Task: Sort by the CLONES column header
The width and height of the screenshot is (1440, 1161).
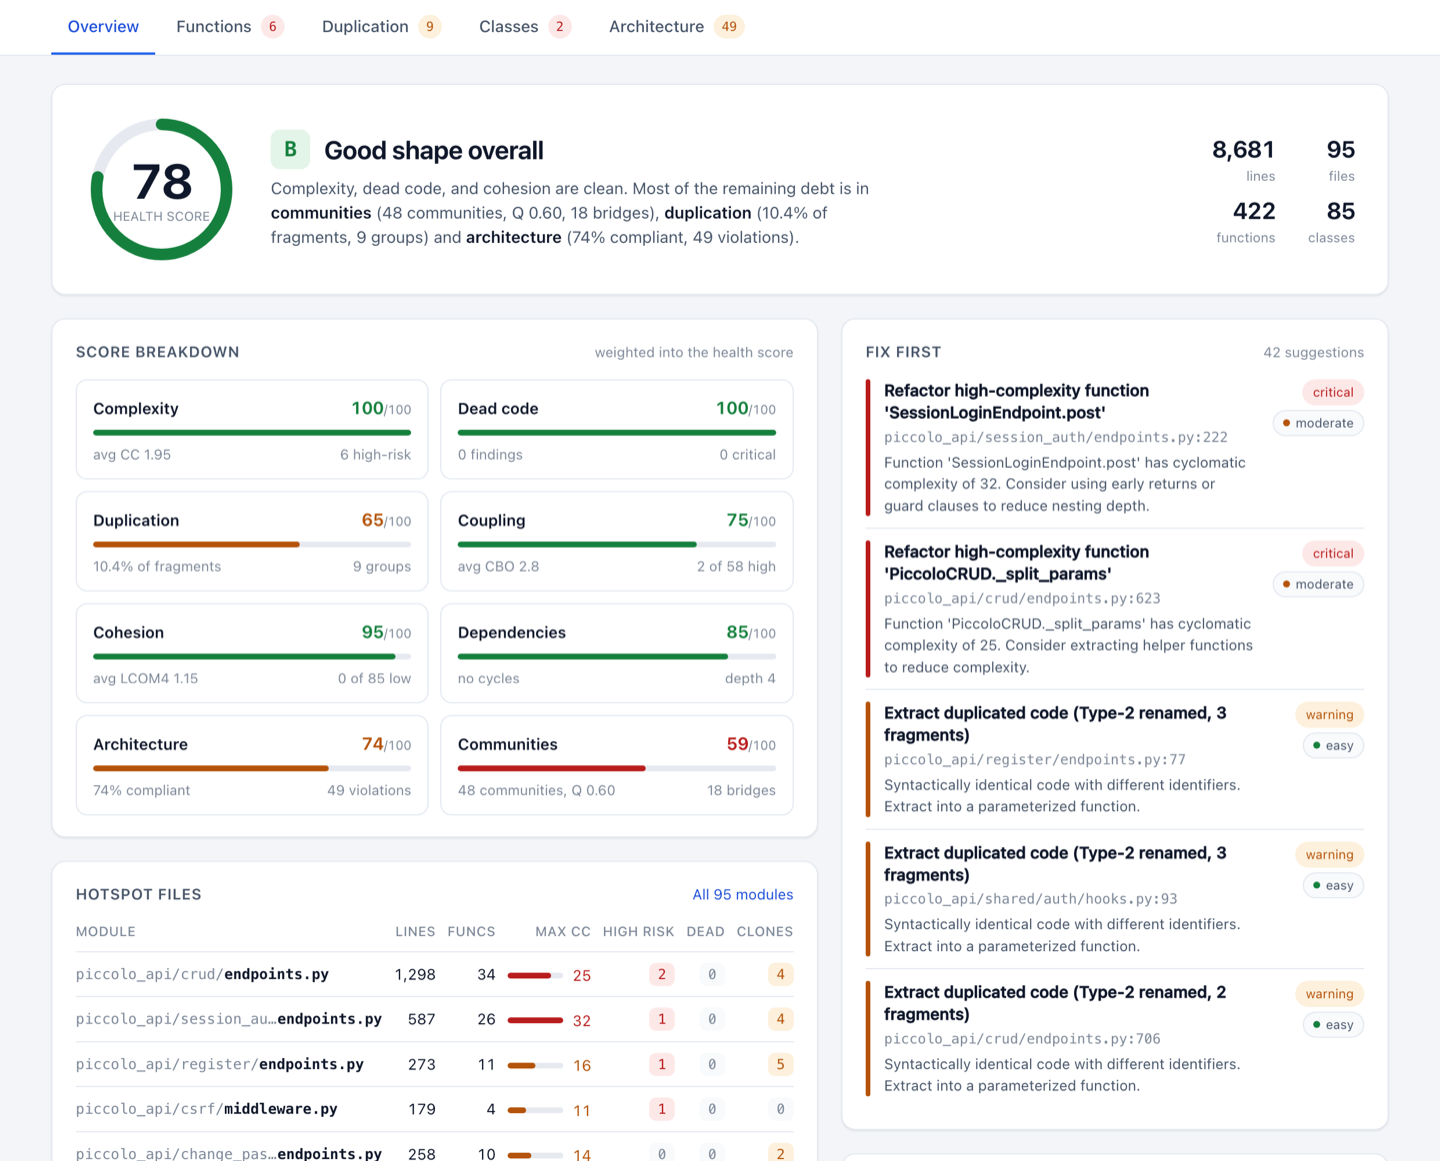Action: pos(765,932)
